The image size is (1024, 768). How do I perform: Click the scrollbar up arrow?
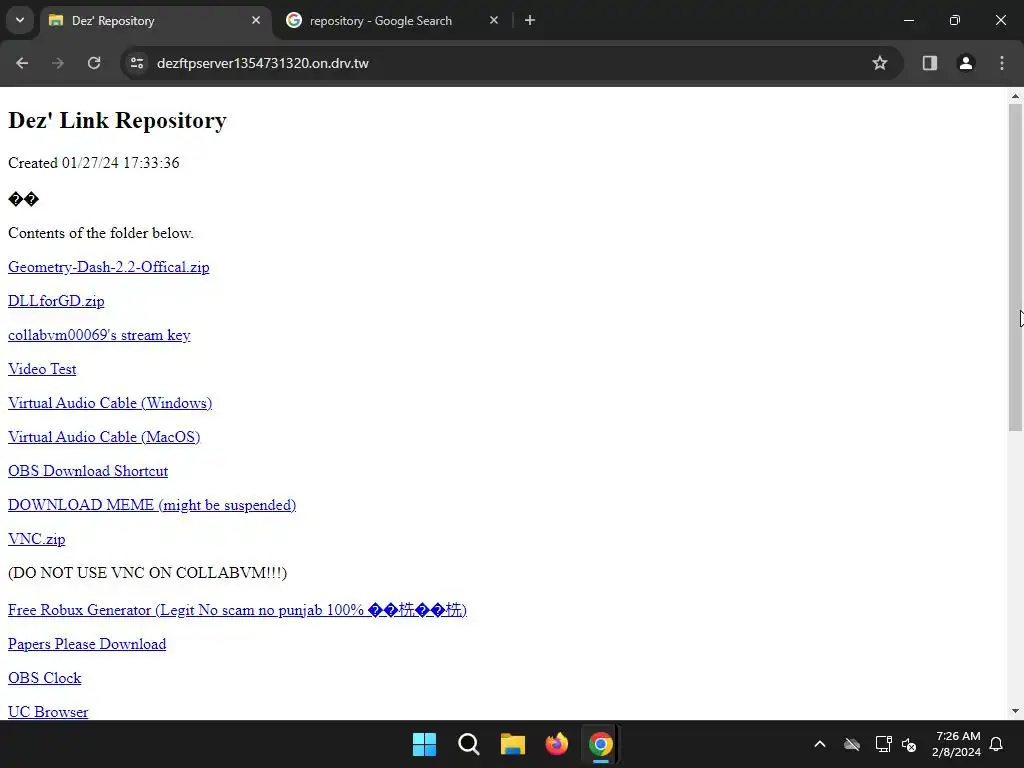point(1015,96)
